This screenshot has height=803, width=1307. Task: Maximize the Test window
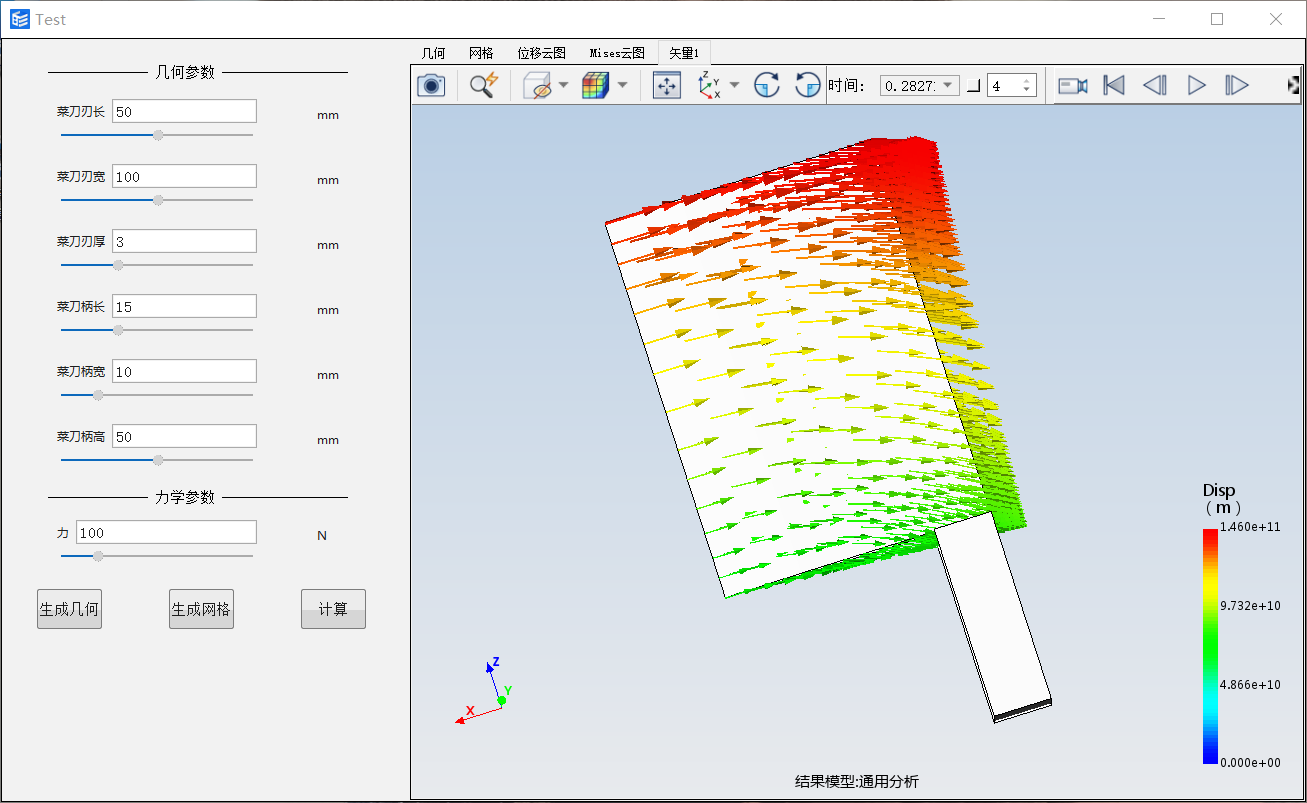point(1217,19)
